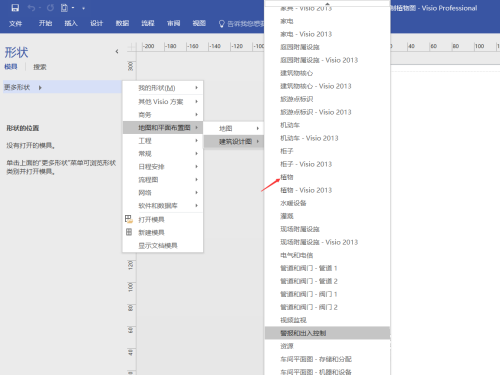Select the 植物 stencil
The width and height of the screenshot is (500, 375).
327,177
